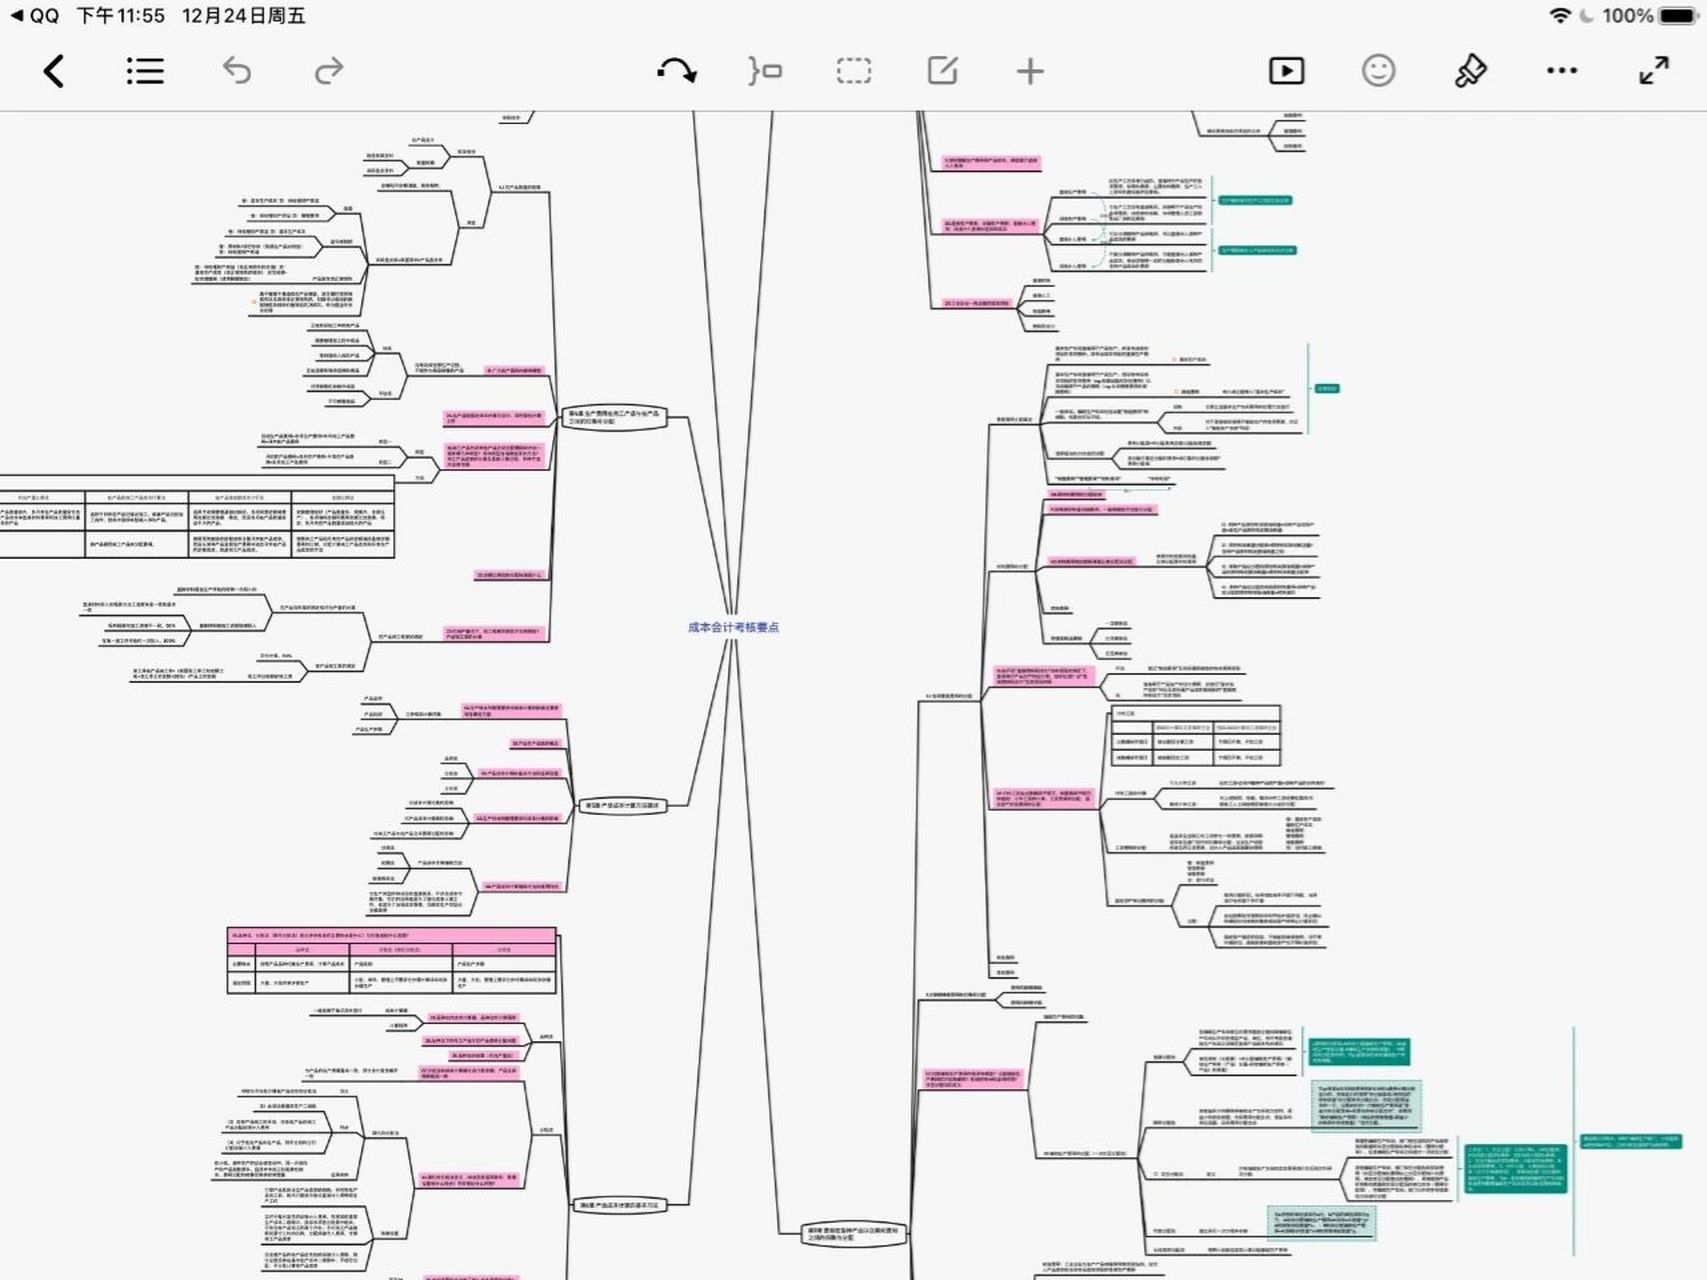
Task: Tap the Wi-Fi status icon
Action: coord(1559,16)
